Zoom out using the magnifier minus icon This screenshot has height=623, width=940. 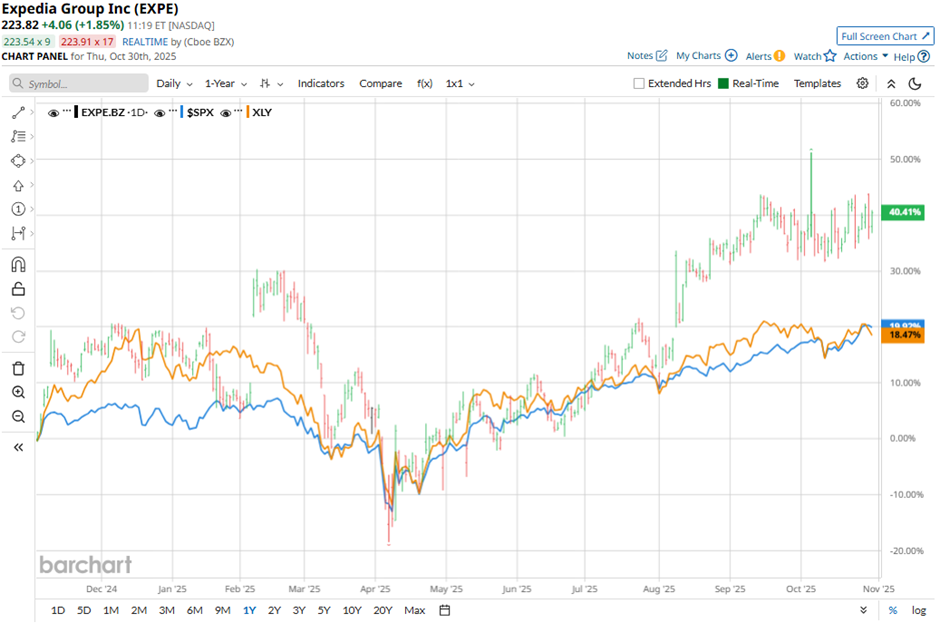[18, 417]
